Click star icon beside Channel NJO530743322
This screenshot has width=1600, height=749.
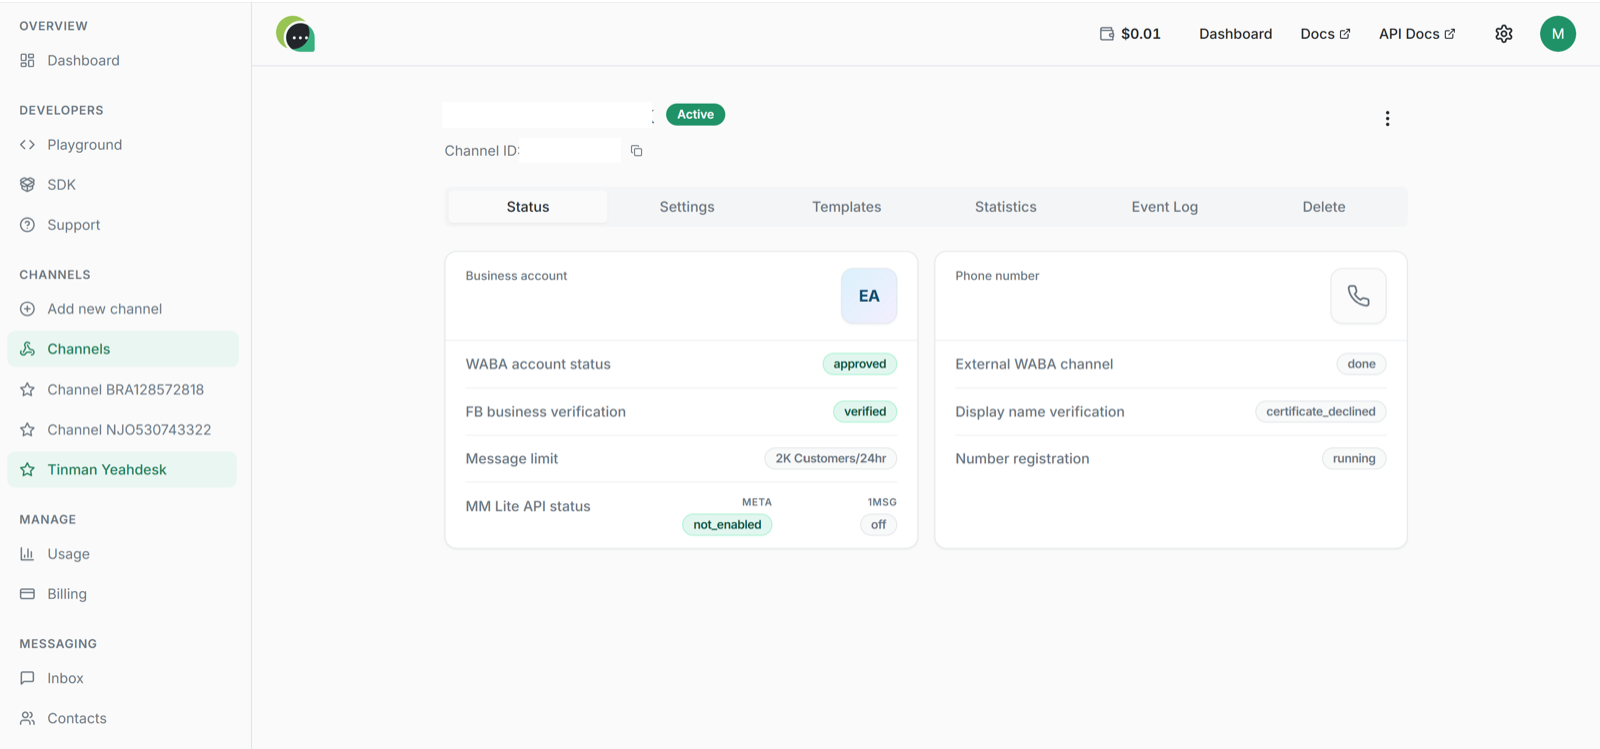pos(27,430)
